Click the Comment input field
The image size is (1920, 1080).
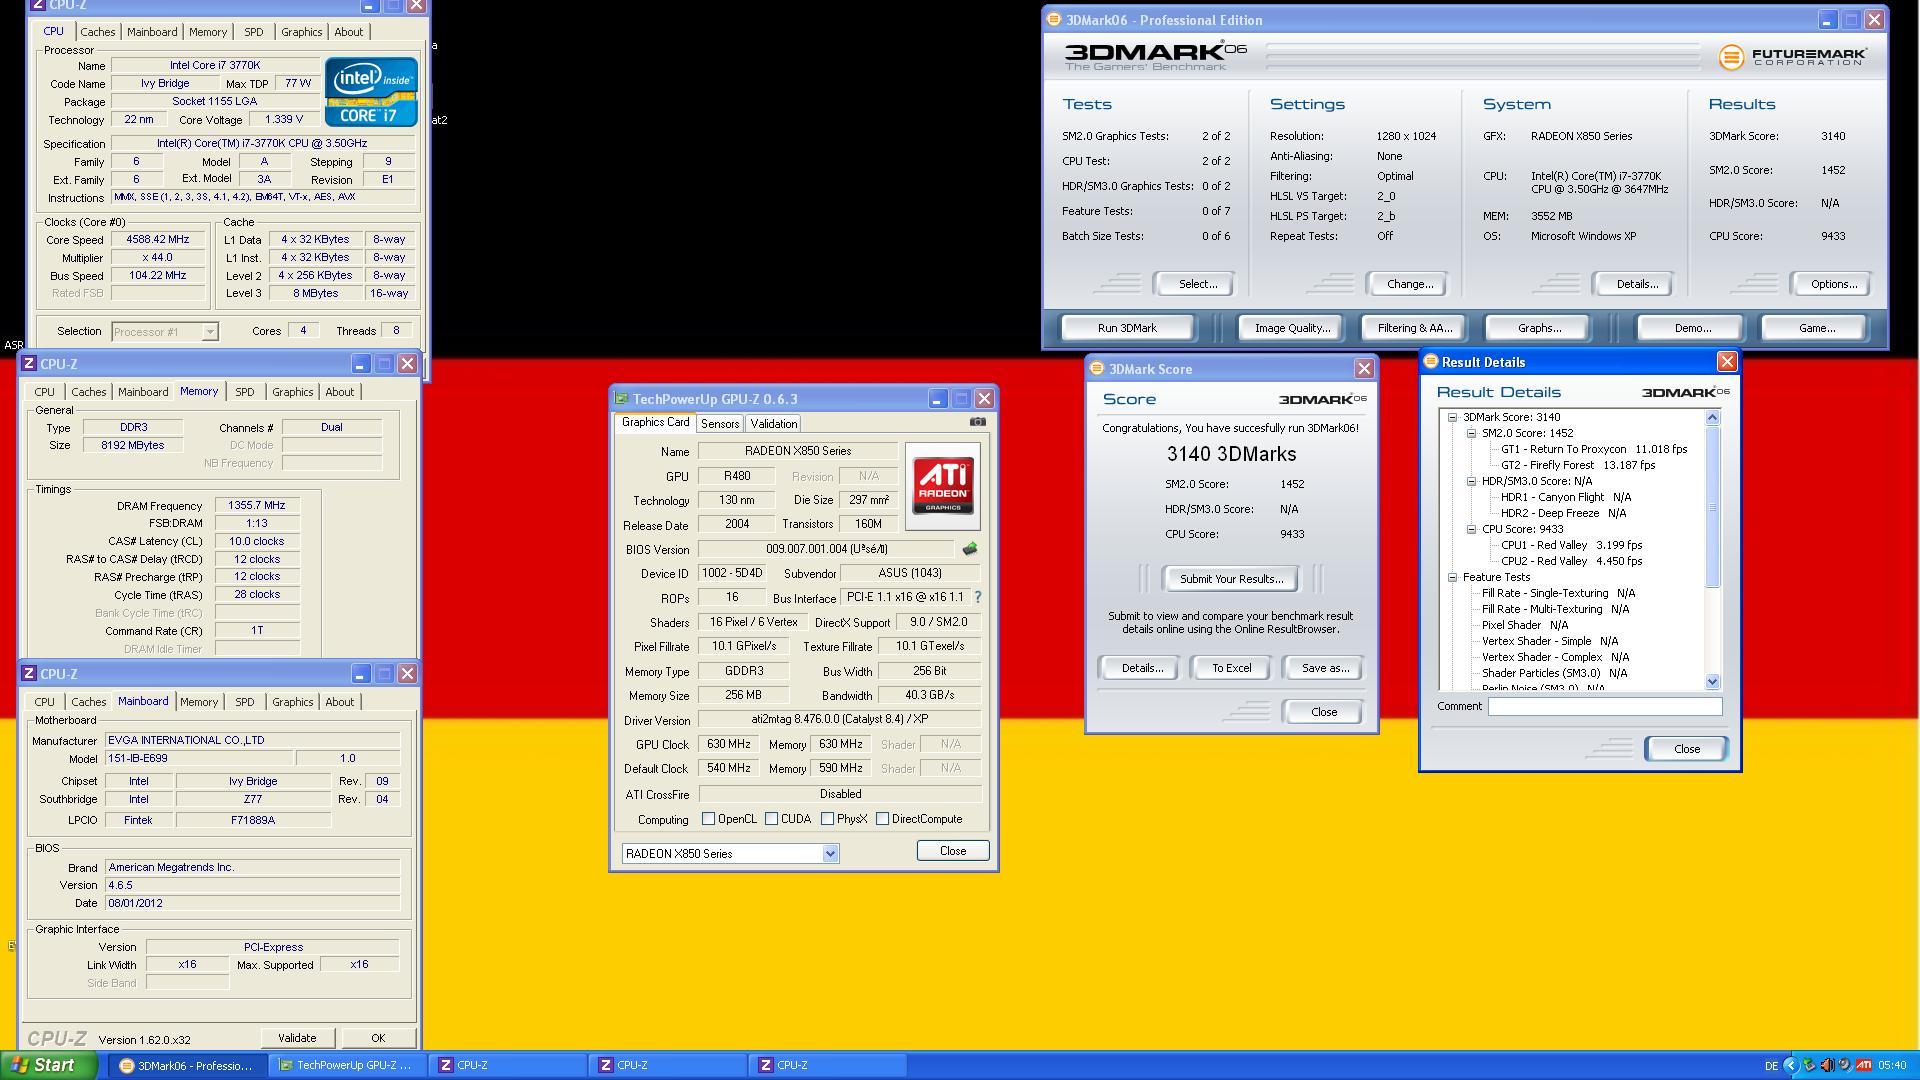pos(1605,706)
